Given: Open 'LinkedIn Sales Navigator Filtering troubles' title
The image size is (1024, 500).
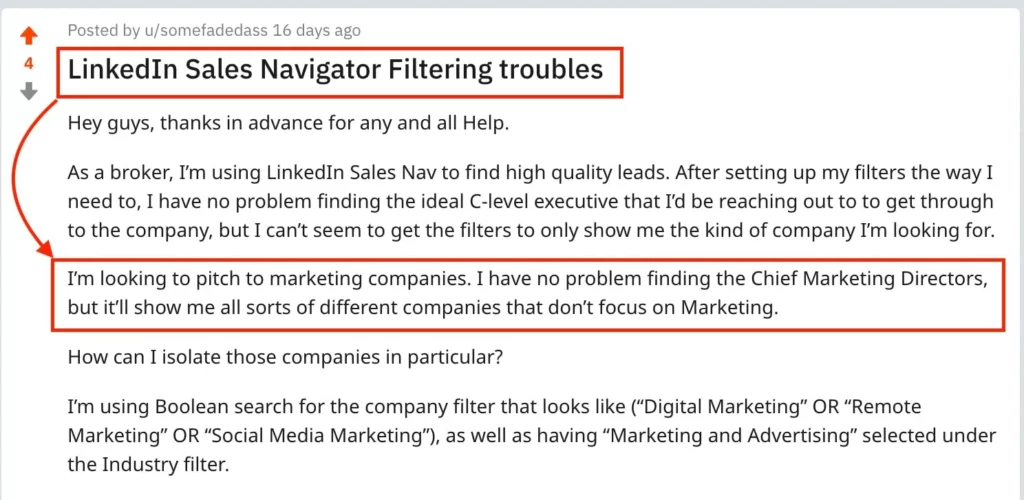Looking at the screenshot, I should pyautogui.click(x=335, y=69).
